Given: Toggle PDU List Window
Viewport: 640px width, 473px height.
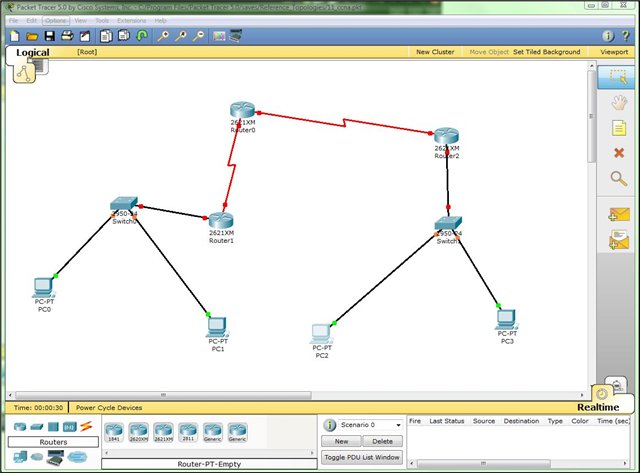Looking at the screenshot, I should 361,457.
